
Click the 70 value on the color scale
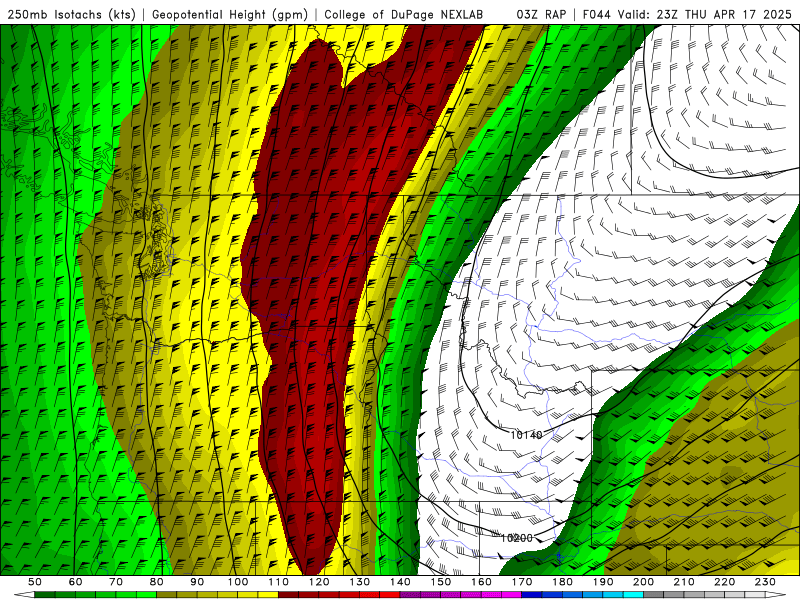point(116,582)
